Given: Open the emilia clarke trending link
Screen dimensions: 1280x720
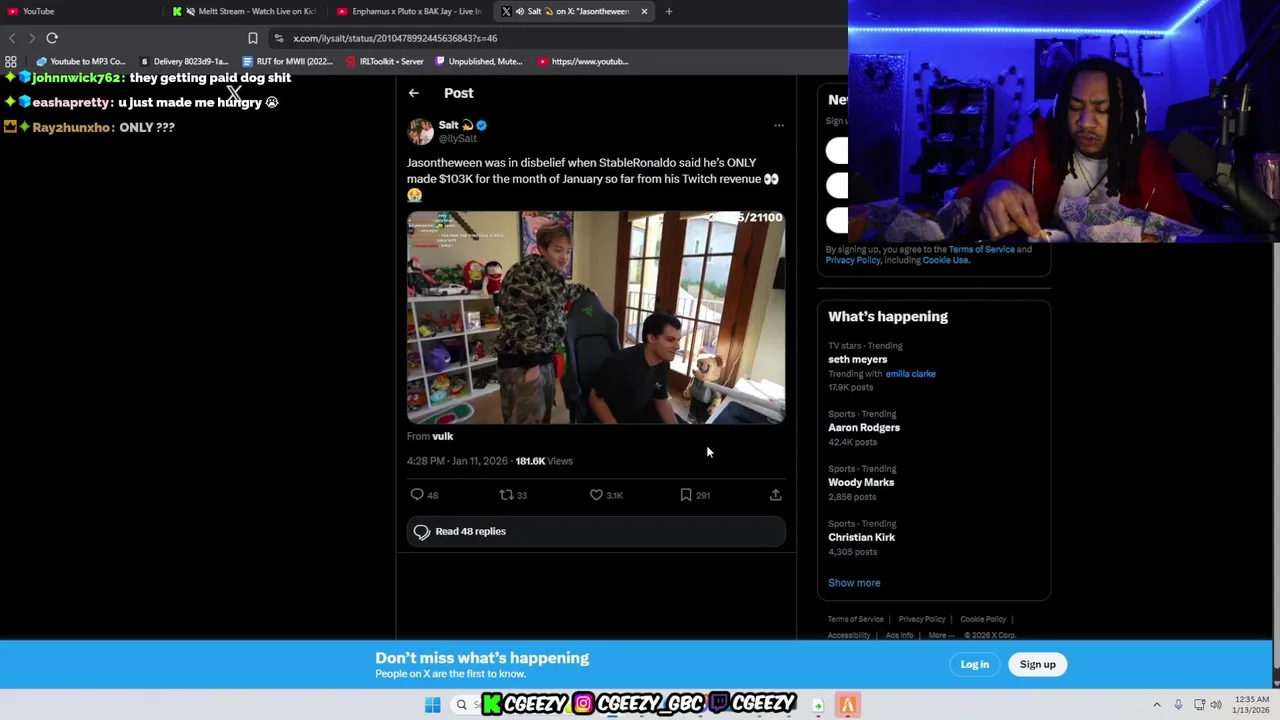Looking at the screenshot, I should [x=910, y=374].
